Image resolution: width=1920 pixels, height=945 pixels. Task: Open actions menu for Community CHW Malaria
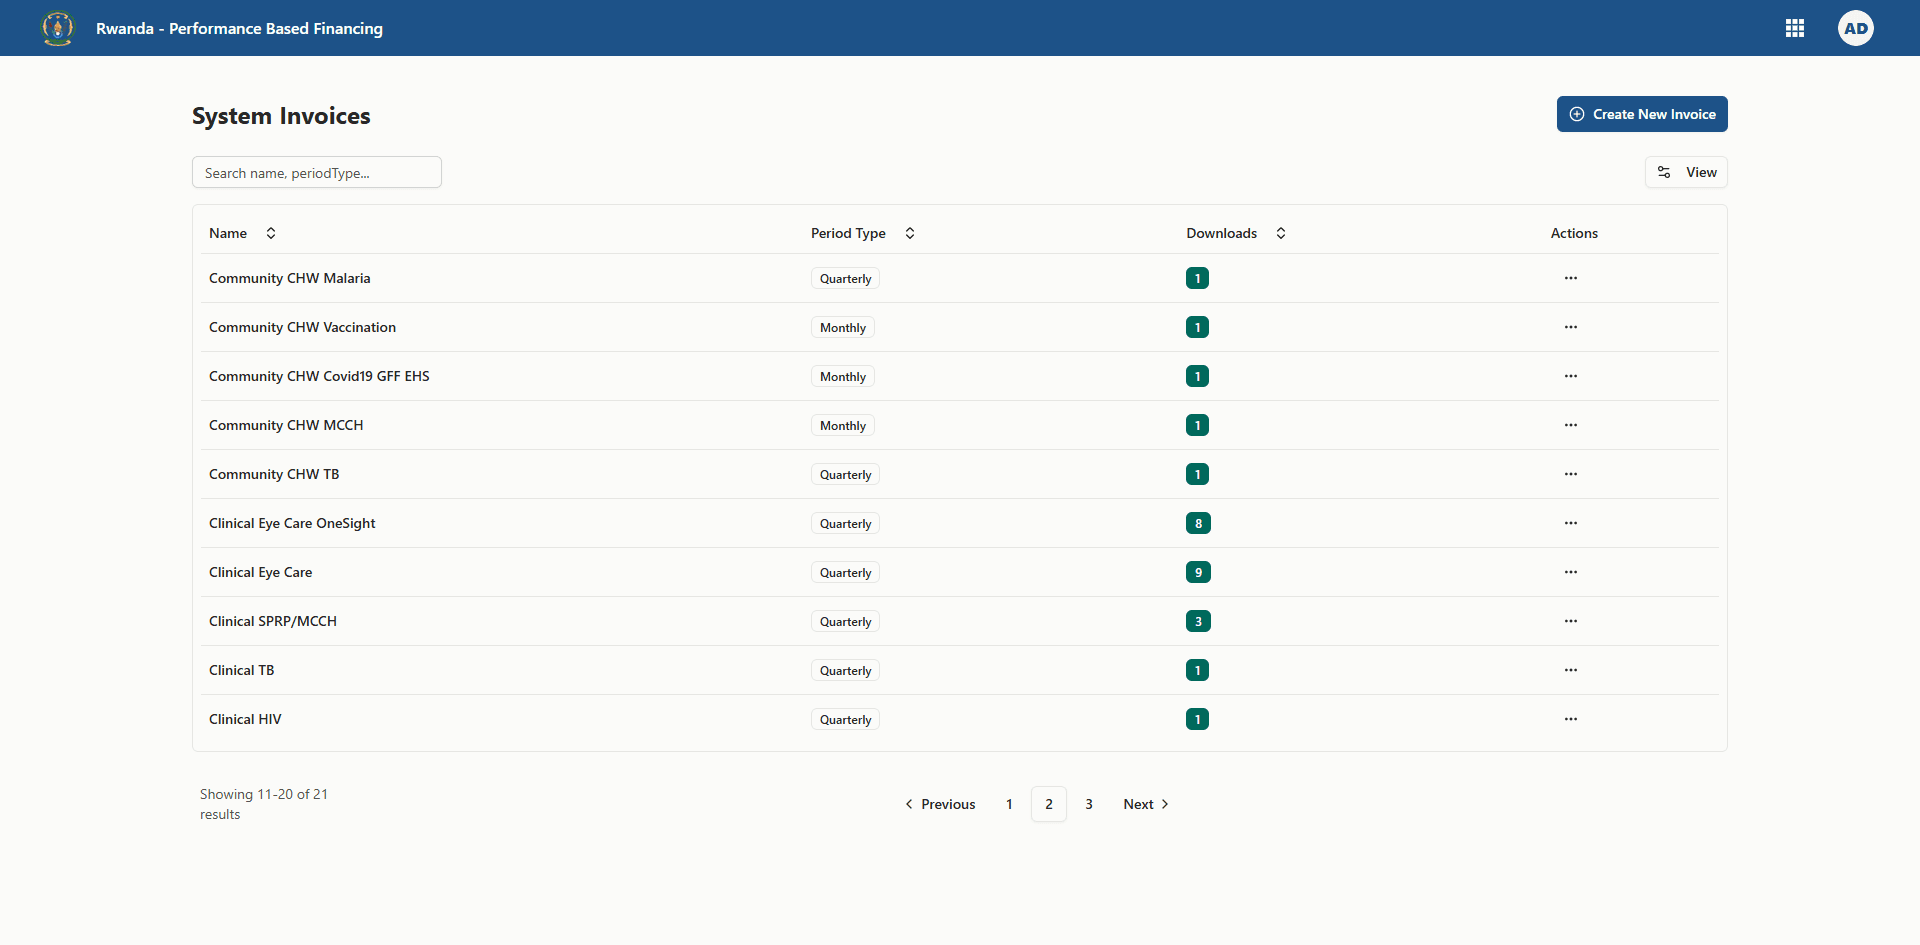(1570, 278)
